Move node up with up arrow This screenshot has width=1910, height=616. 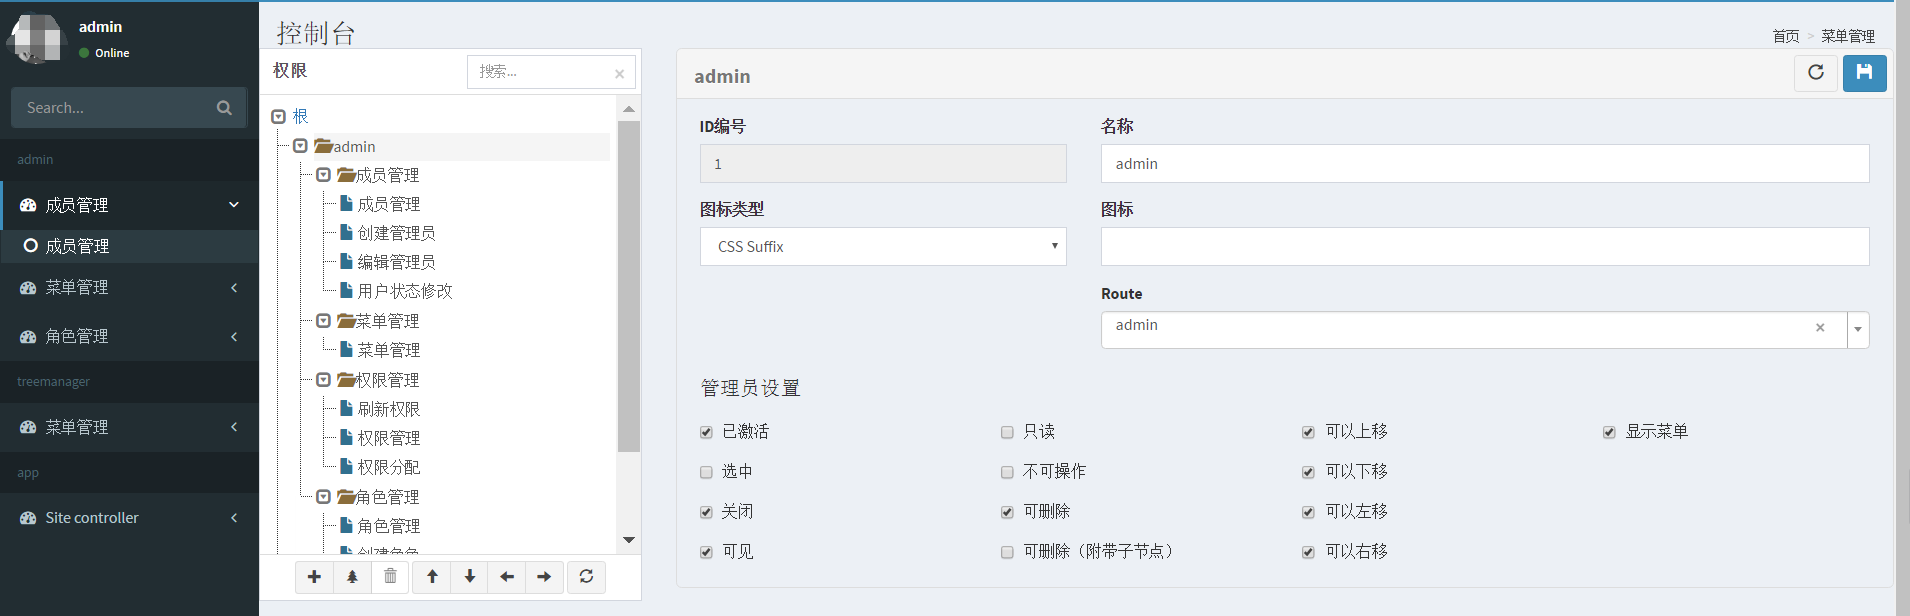click(x=432, y=577)
